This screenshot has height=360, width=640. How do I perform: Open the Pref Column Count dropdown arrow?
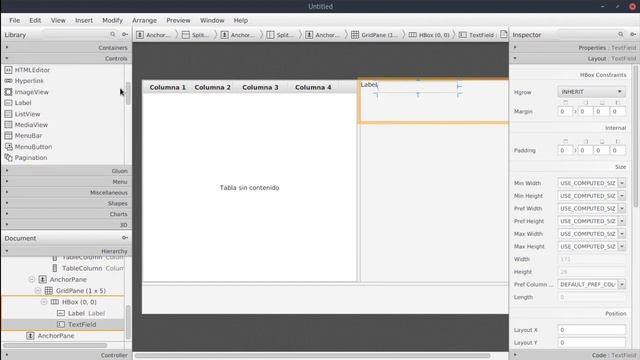pos(622,284)
